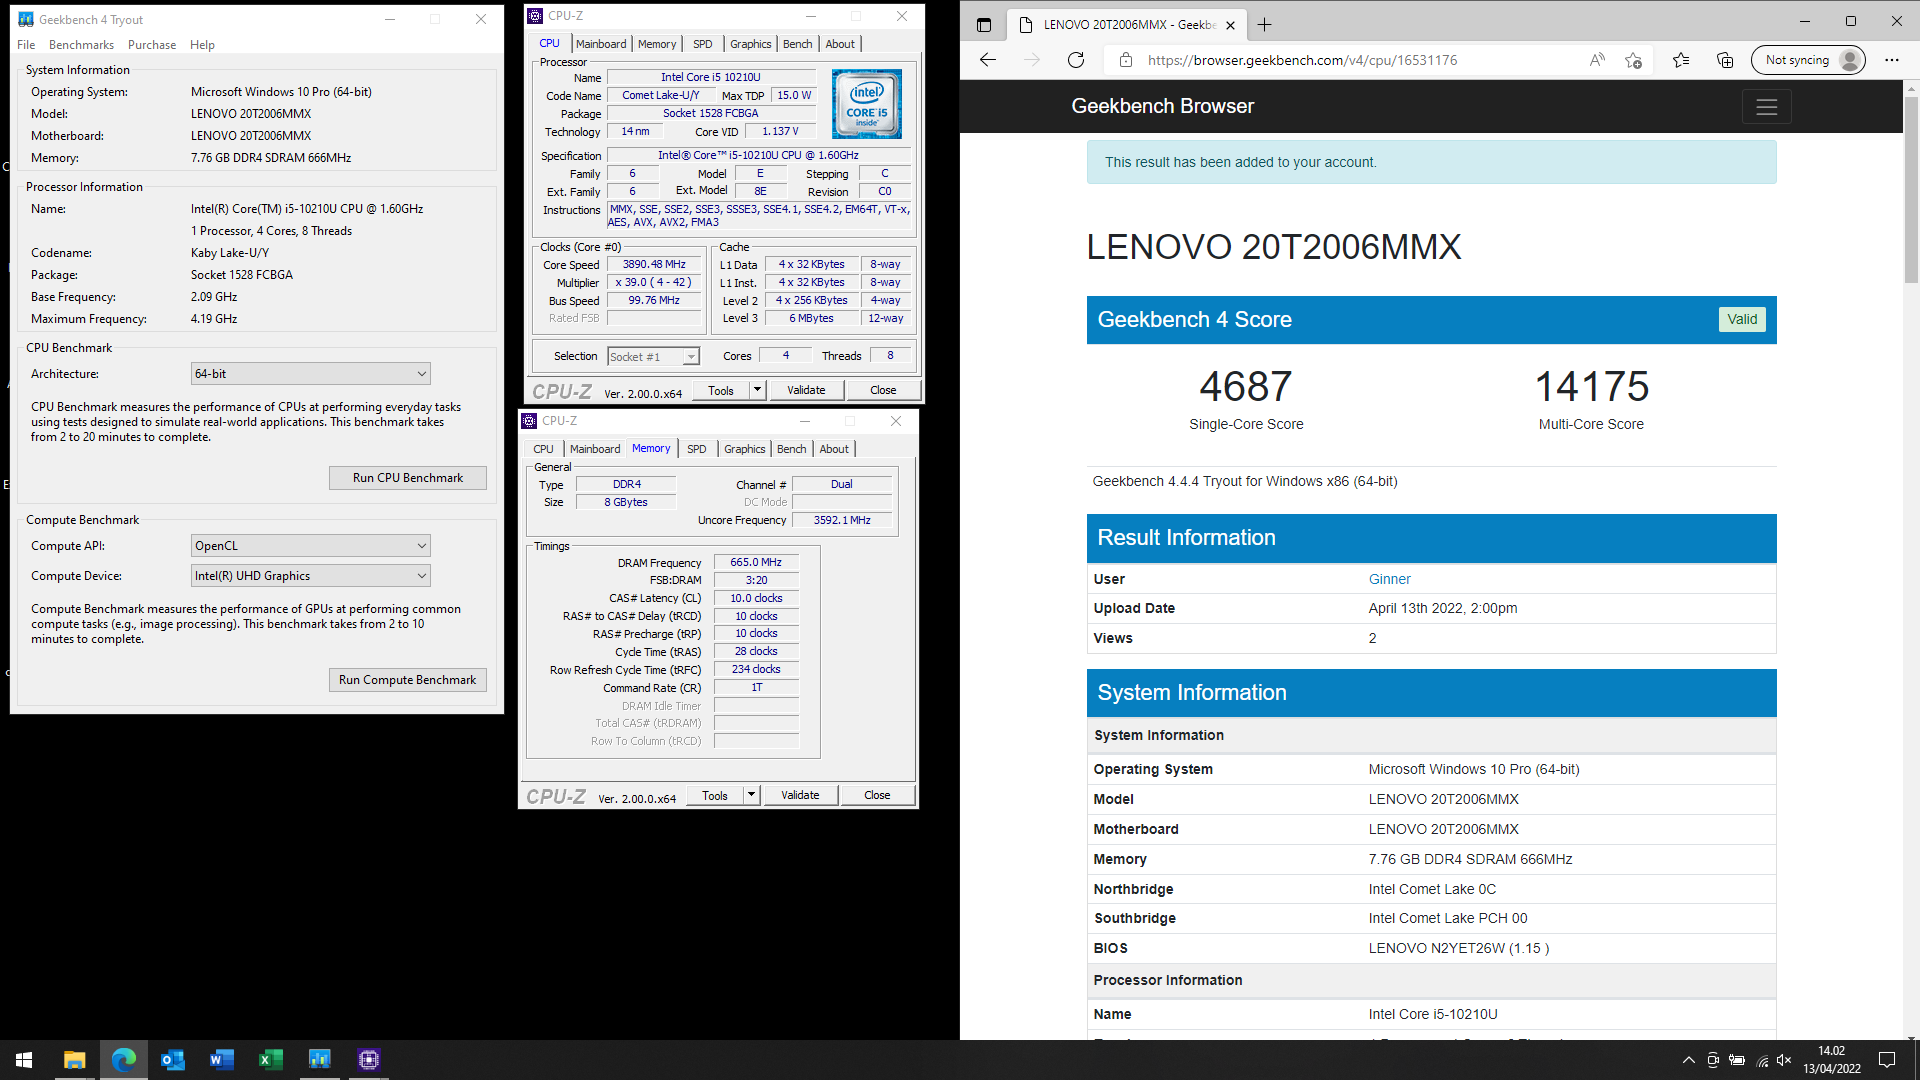The image size is (1920, 1080).
Task: Open a new browser tab
Action: (x=1265, y=25)
